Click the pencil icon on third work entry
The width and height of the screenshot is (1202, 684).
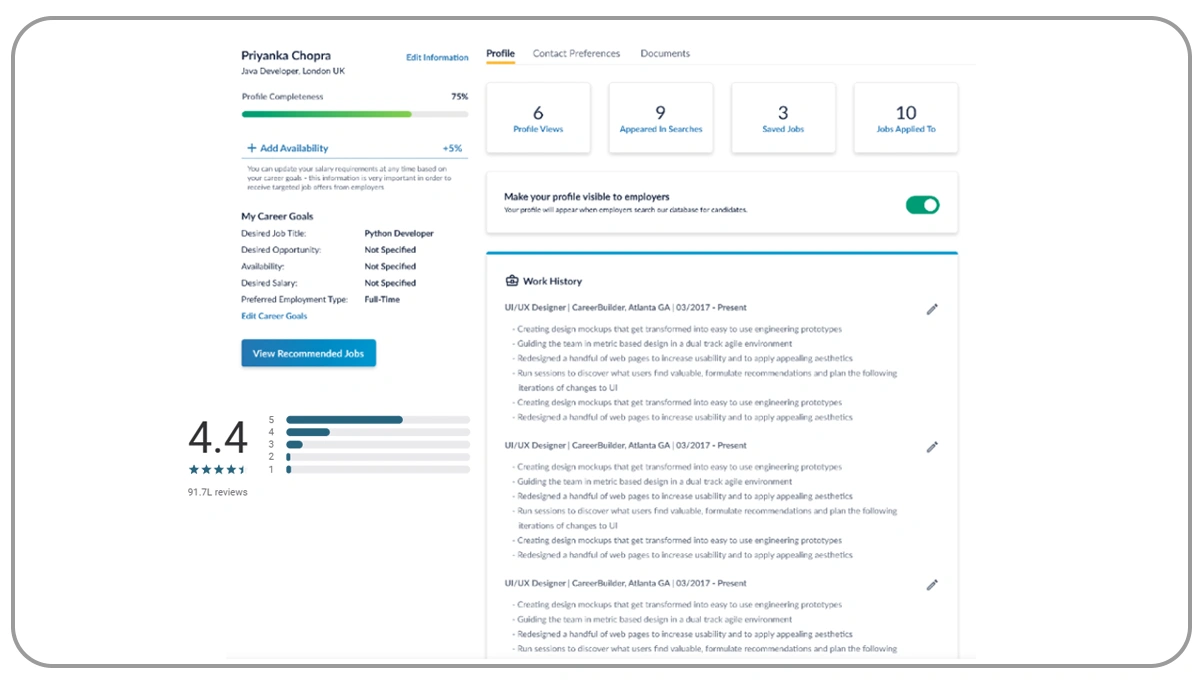tap(932, 585)
